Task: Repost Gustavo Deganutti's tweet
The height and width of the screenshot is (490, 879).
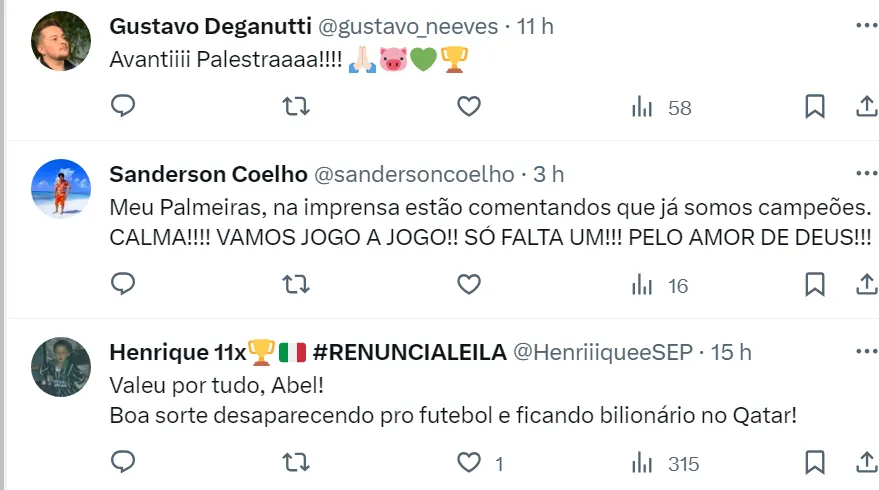Action: click(296, 107)
